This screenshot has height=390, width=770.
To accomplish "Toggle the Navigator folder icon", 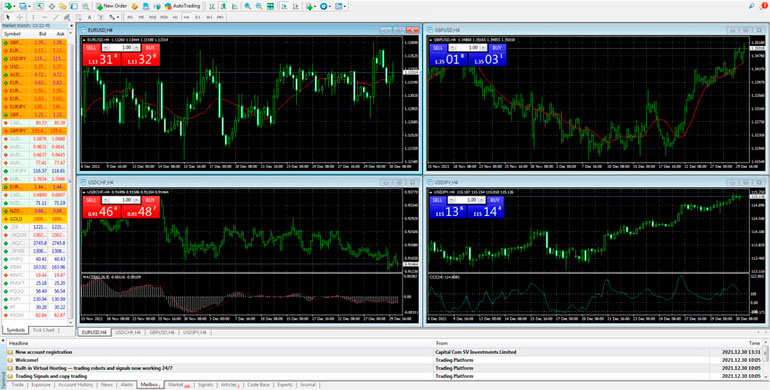I will [63, 6].
